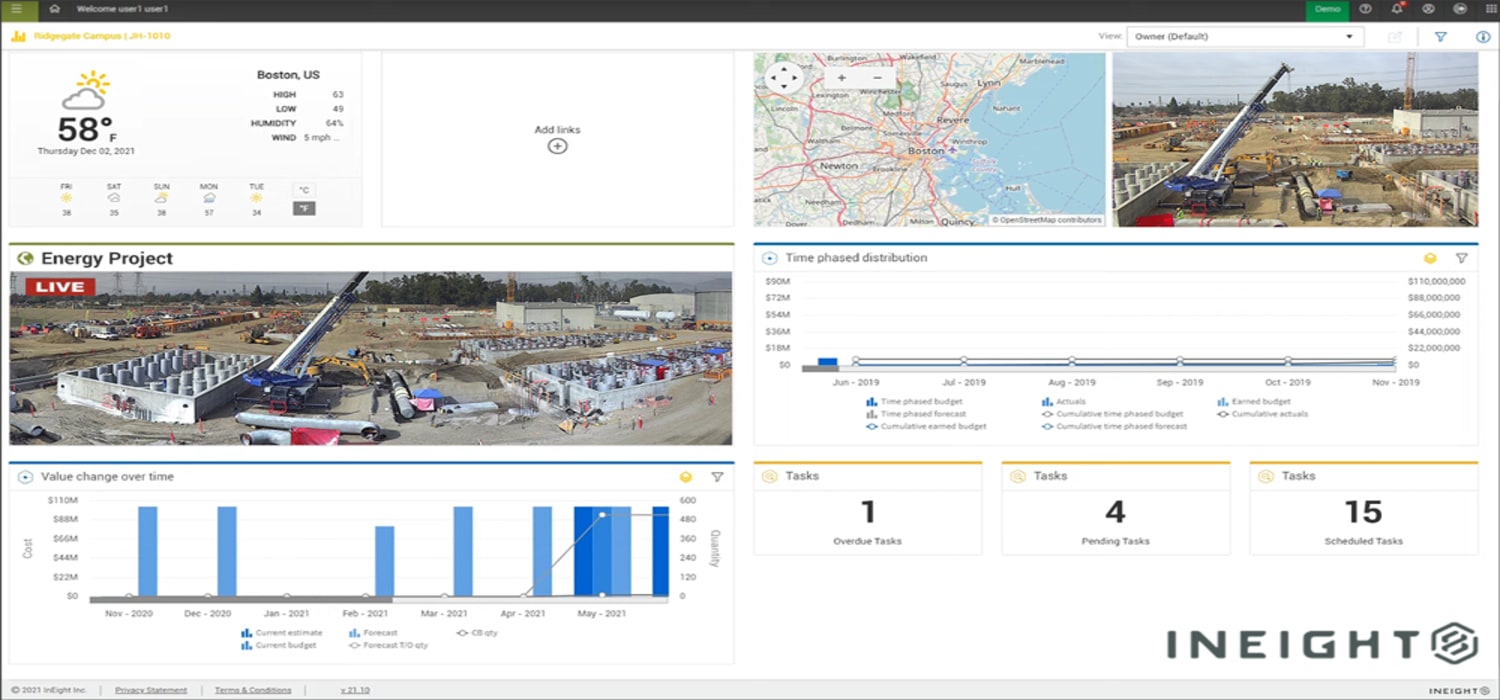This screenshot has height=700, width=1500.
Task: Toggle Current budget legend series
Action: click(279, 645)
